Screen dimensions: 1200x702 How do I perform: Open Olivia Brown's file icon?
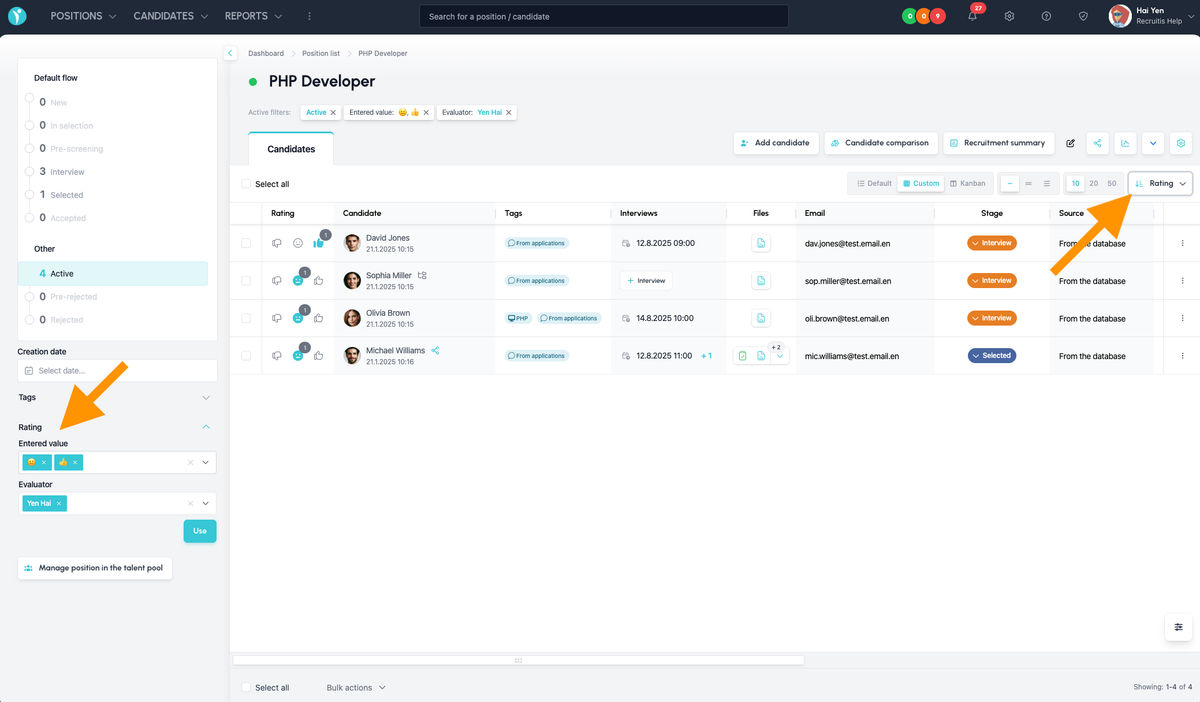coord(761,318)
